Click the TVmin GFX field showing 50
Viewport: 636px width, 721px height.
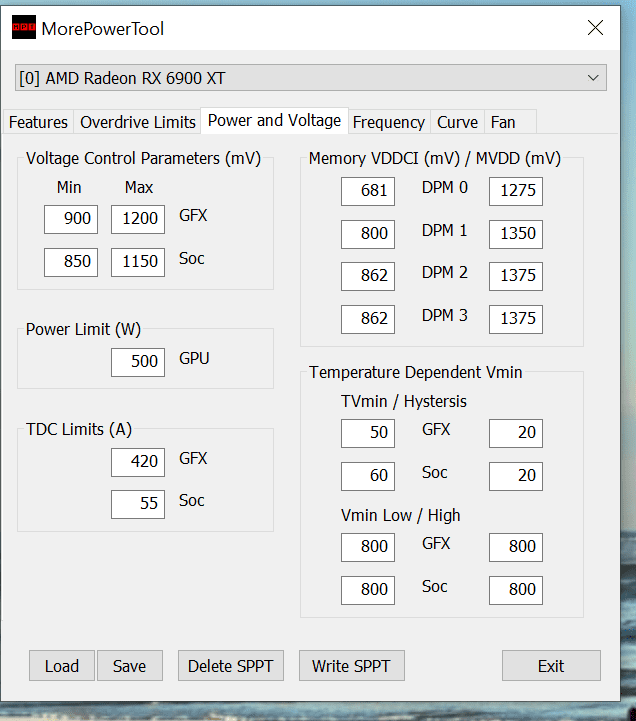click(x=368, y=433)
